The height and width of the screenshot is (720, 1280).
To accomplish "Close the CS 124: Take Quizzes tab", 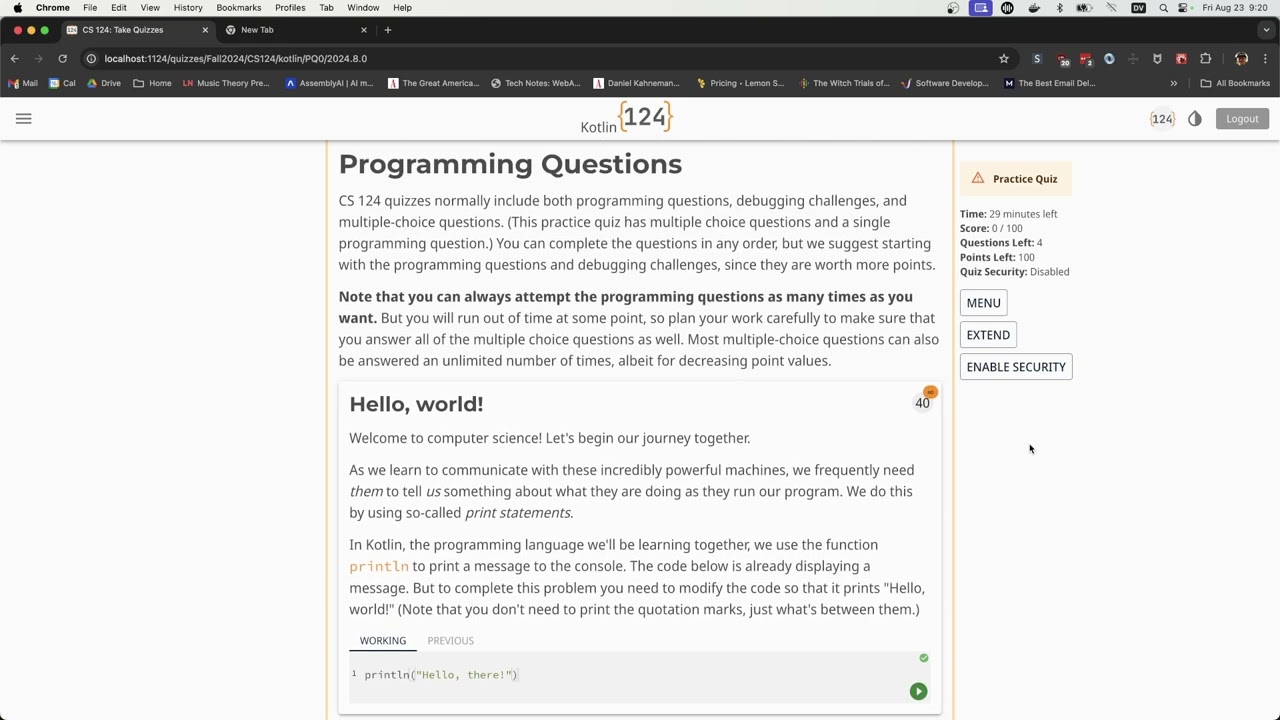I will click(205, 30).
